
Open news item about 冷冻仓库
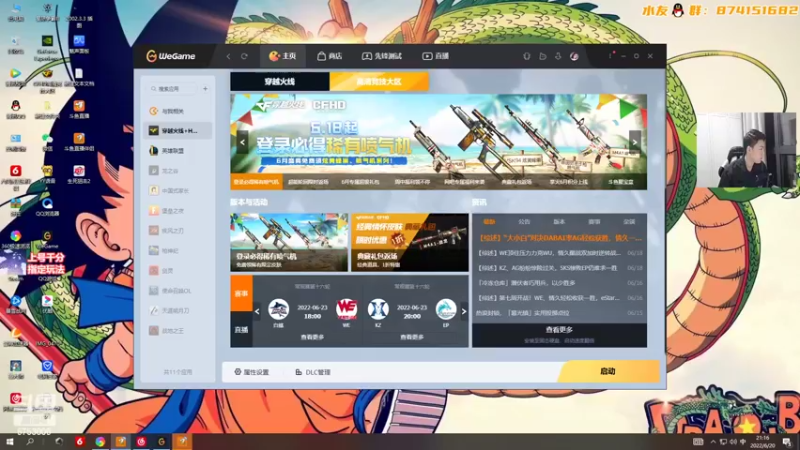560,283
